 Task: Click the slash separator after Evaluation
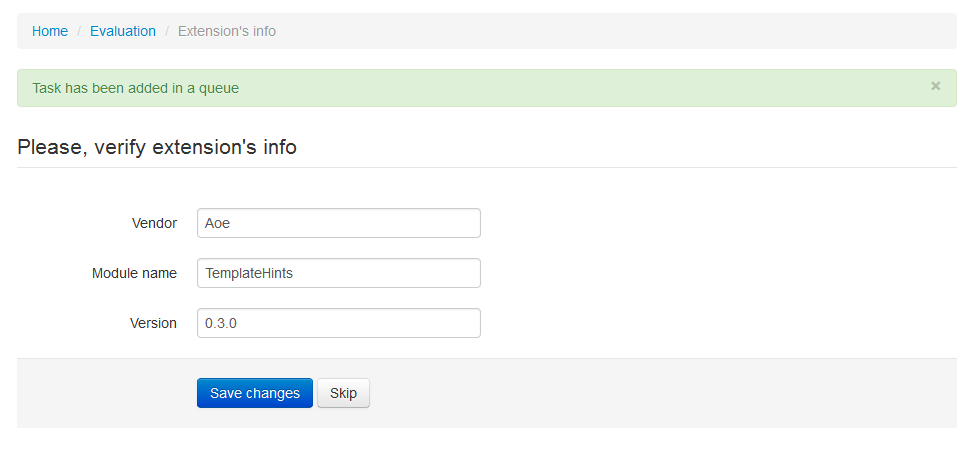(x=167, y=31)
